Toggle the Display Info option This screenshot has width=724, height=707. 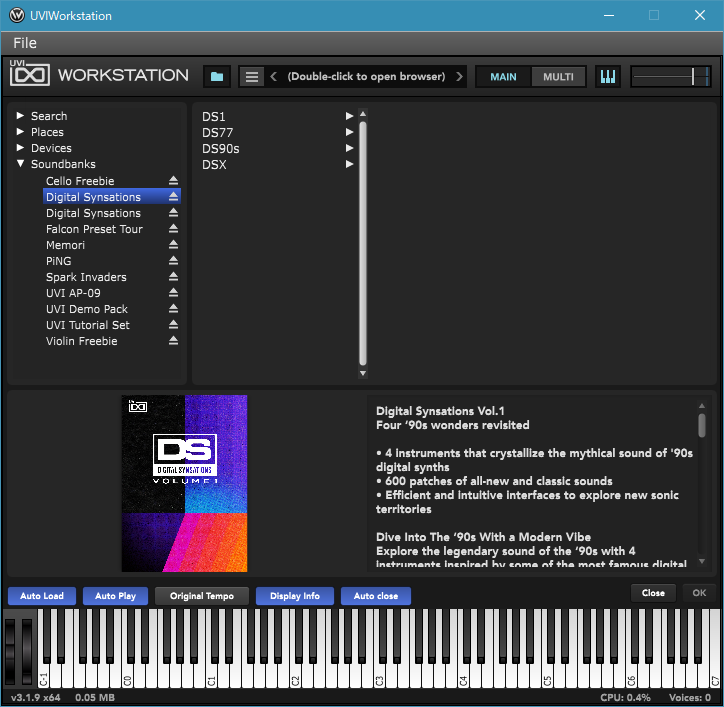click(295, 596)
